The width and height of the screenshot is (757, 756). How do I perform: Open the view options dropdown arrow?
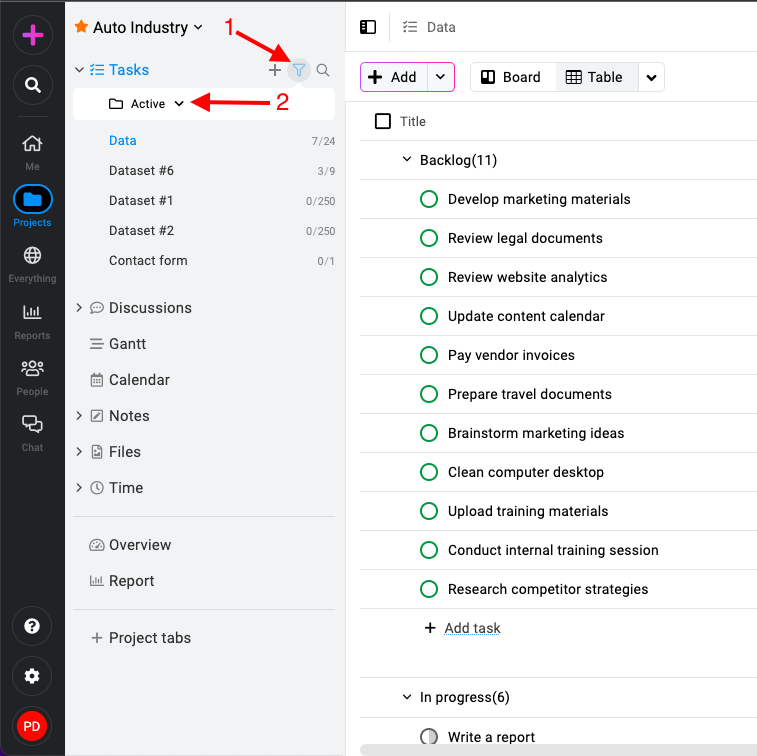click(651, 77)
